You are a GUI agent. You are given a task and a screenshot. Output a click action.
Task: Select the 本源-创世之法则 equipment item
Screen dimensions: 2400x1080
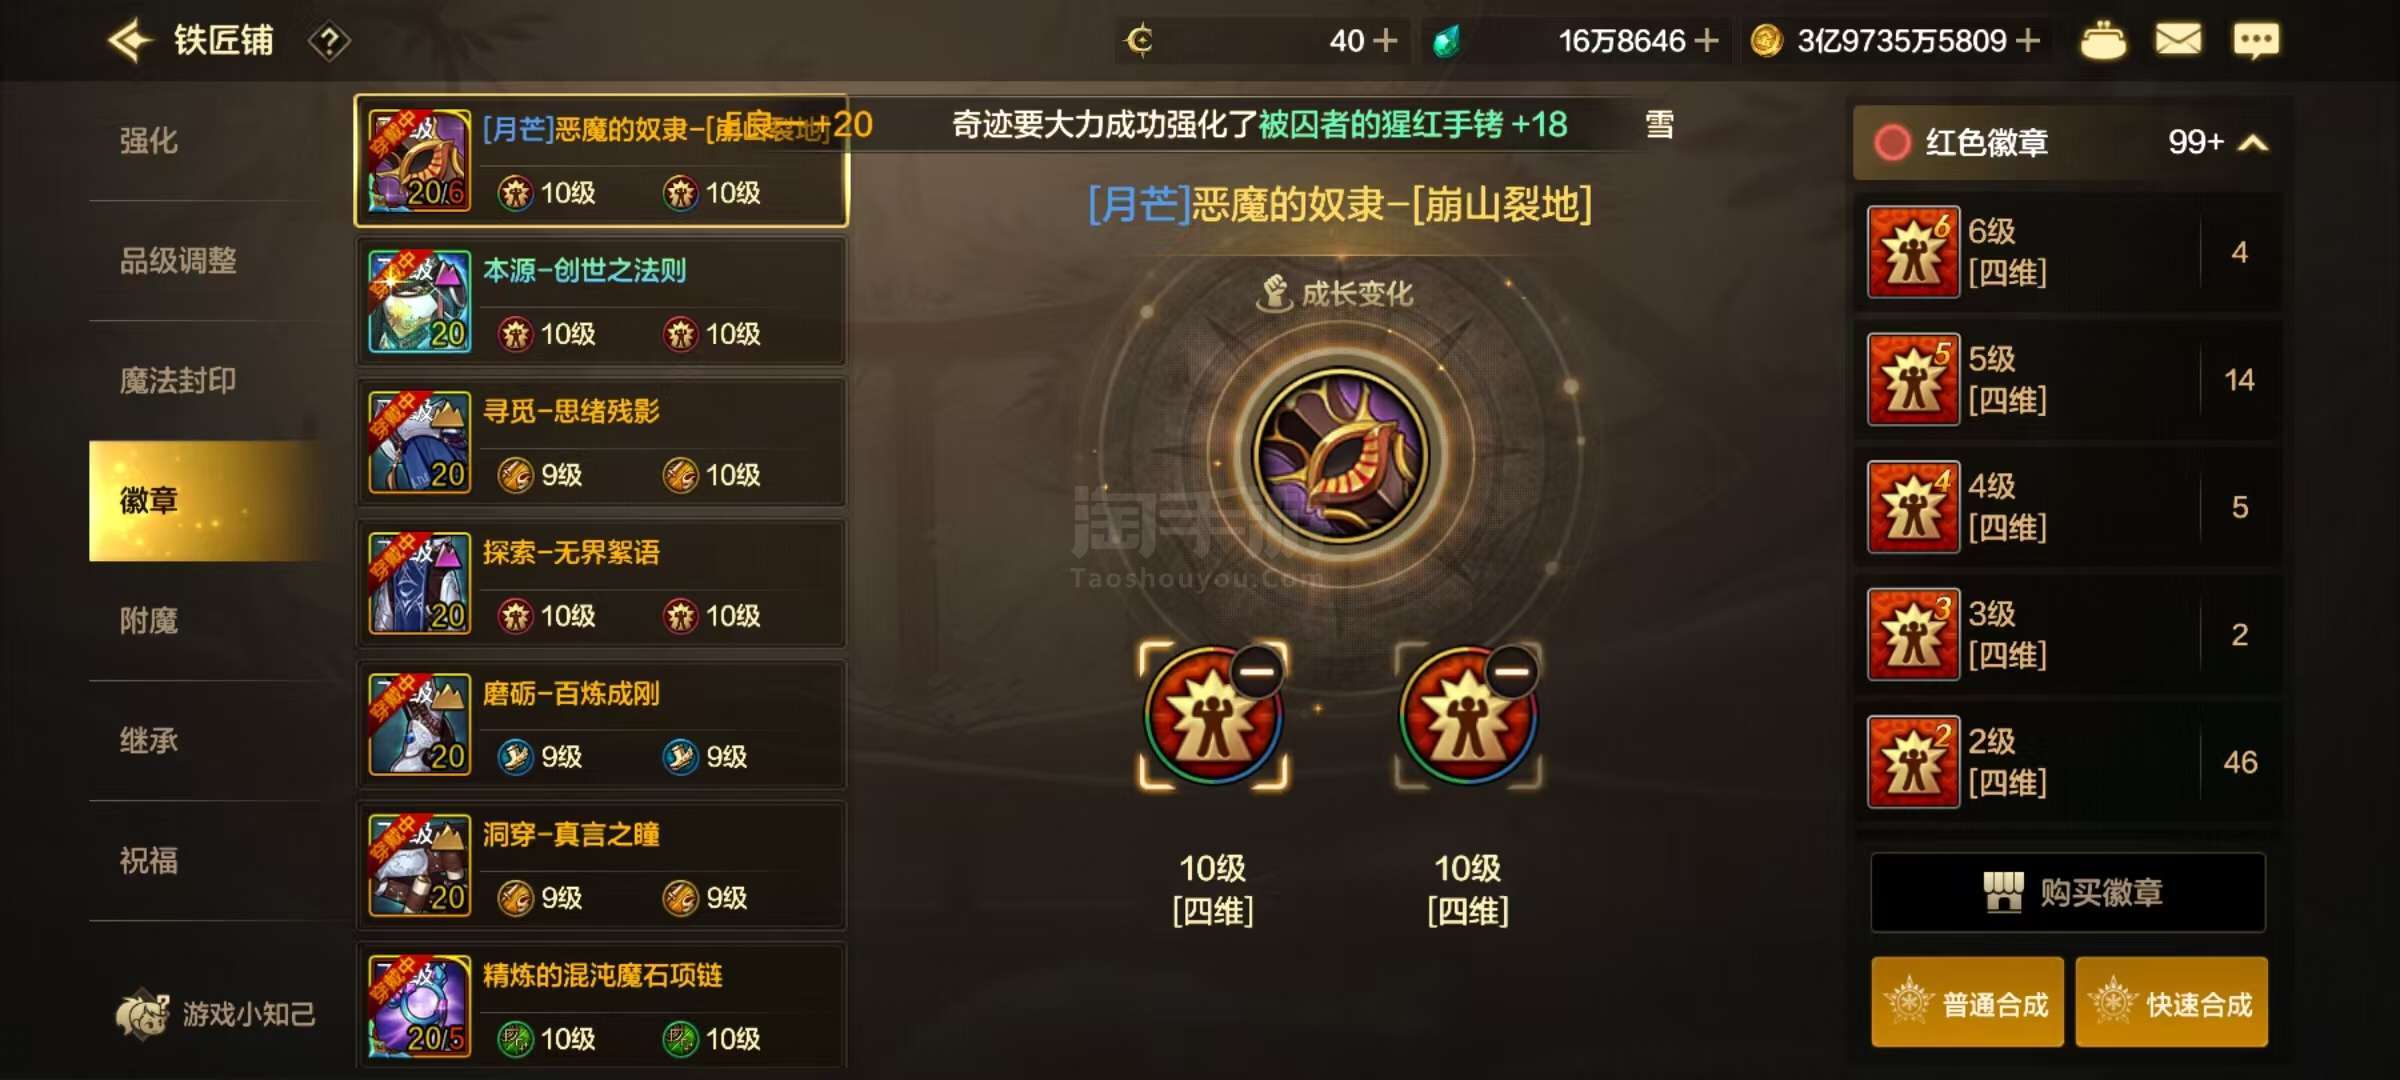601,302
